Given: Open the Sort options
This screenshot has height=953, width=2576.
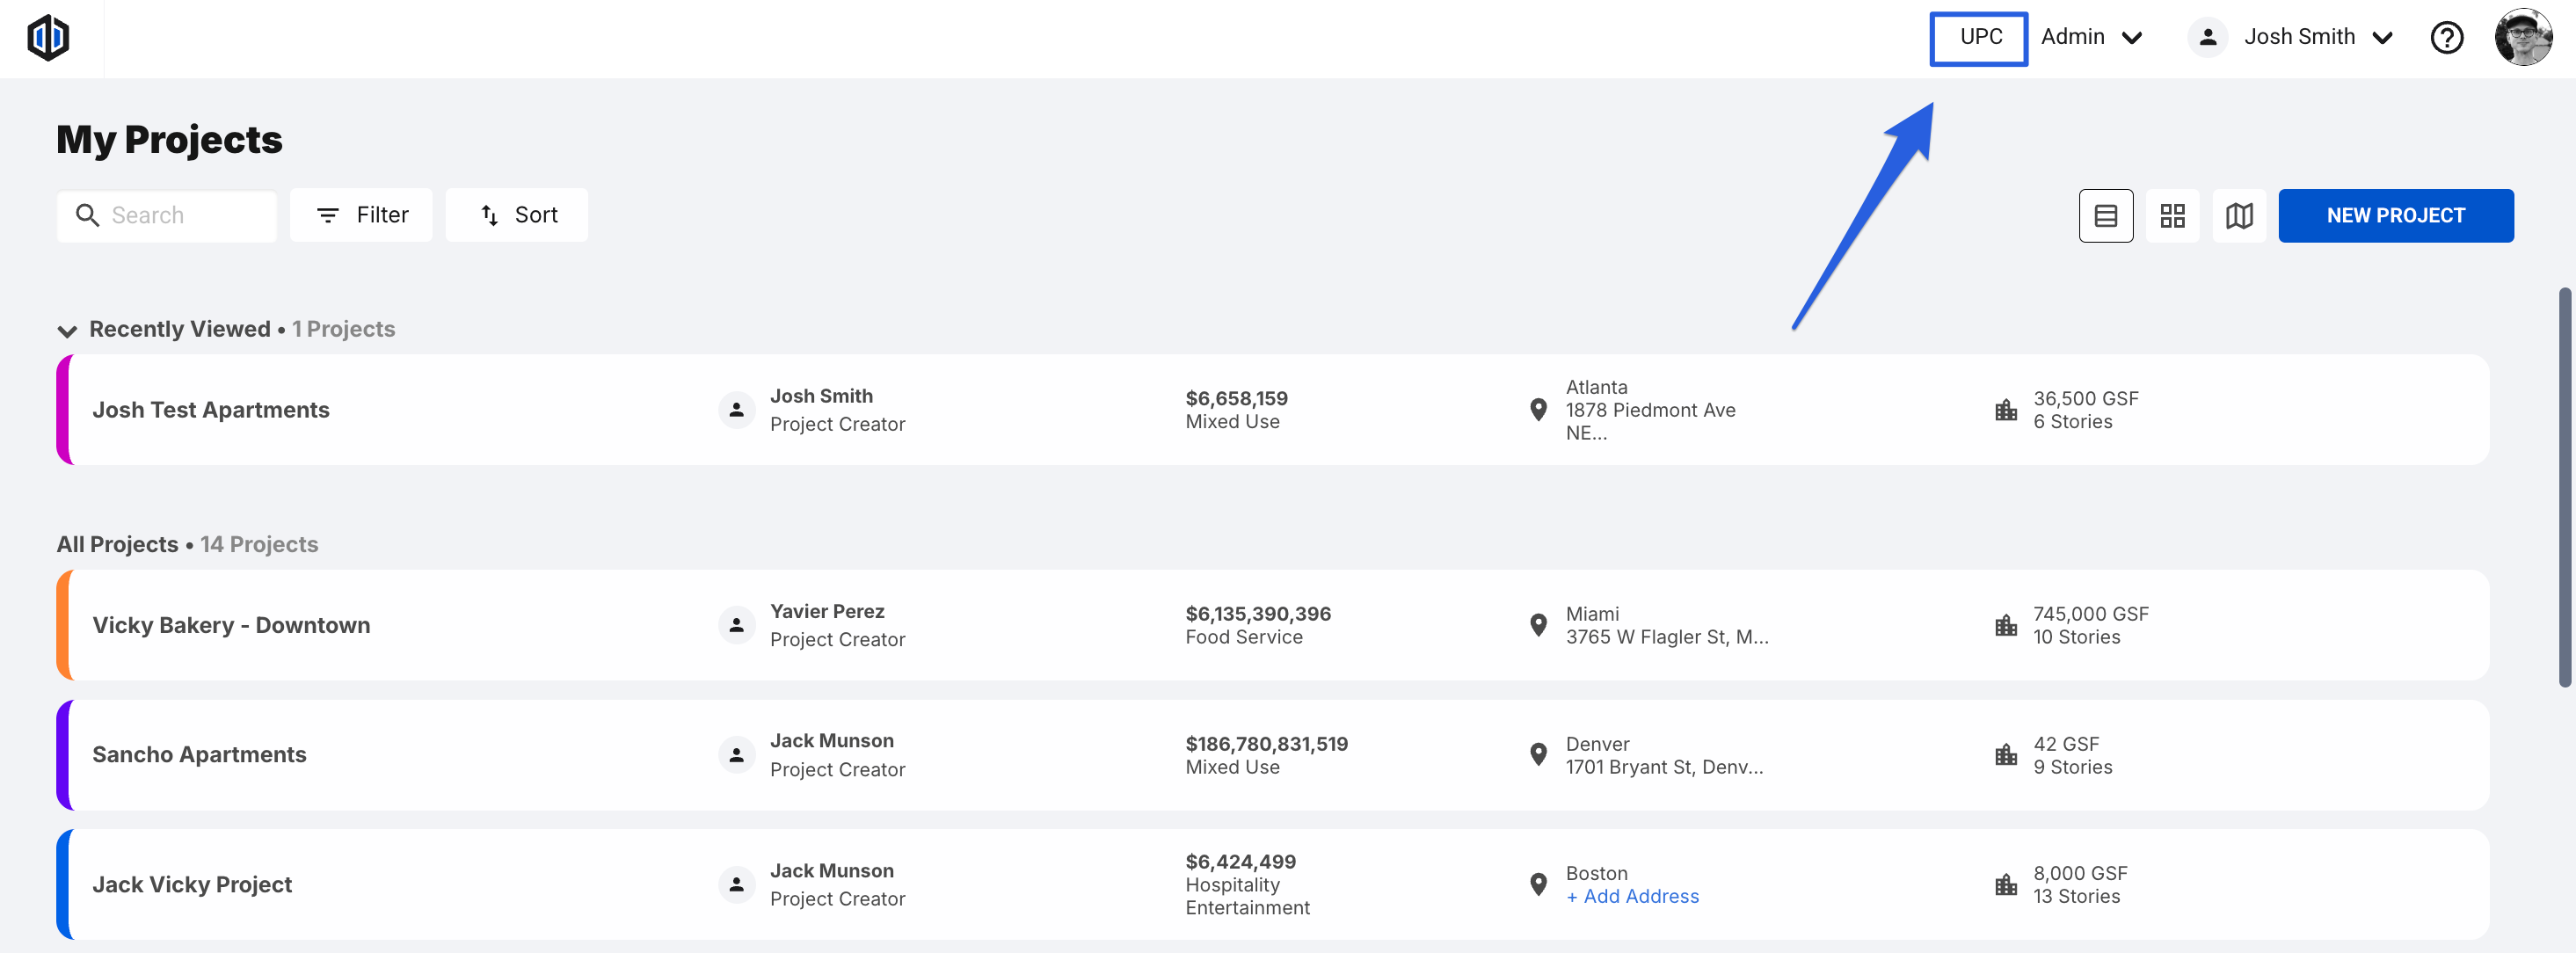Looking at the screenshot, I should (x=517, y=216).
